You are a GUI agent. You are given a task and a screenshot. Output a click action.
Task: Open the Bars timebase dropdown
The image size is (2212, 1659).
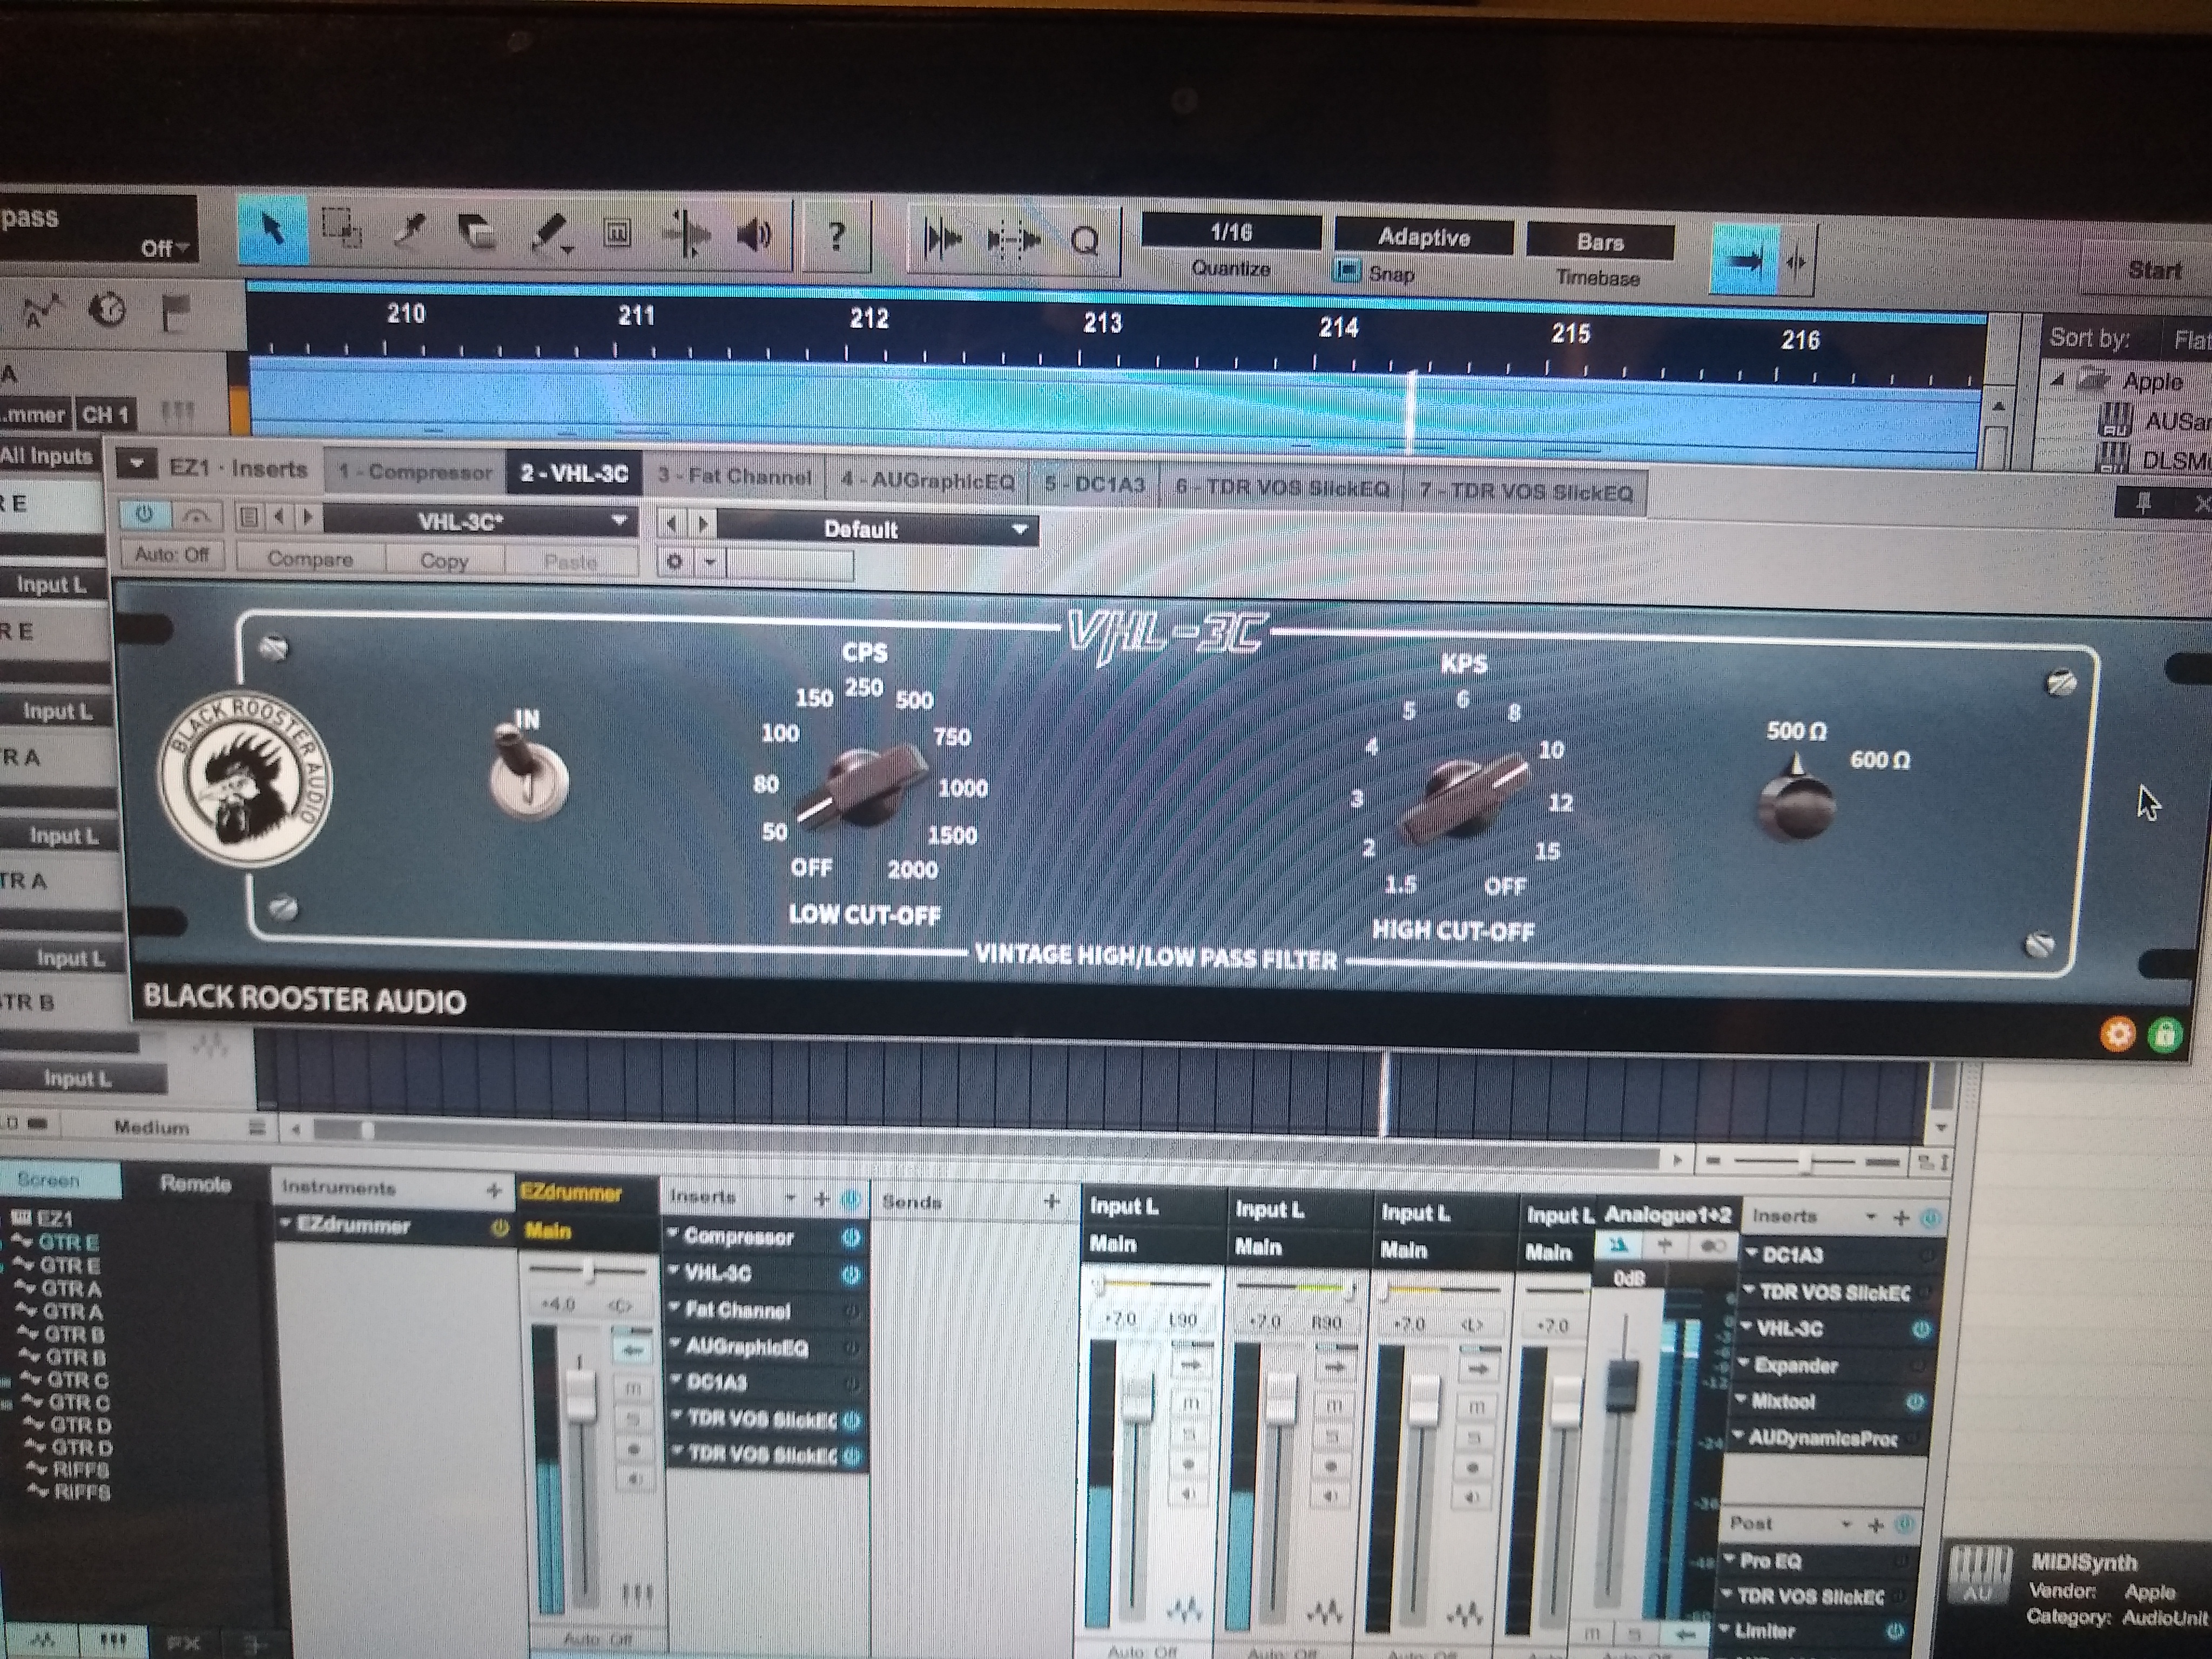[x=1600, y=242]
